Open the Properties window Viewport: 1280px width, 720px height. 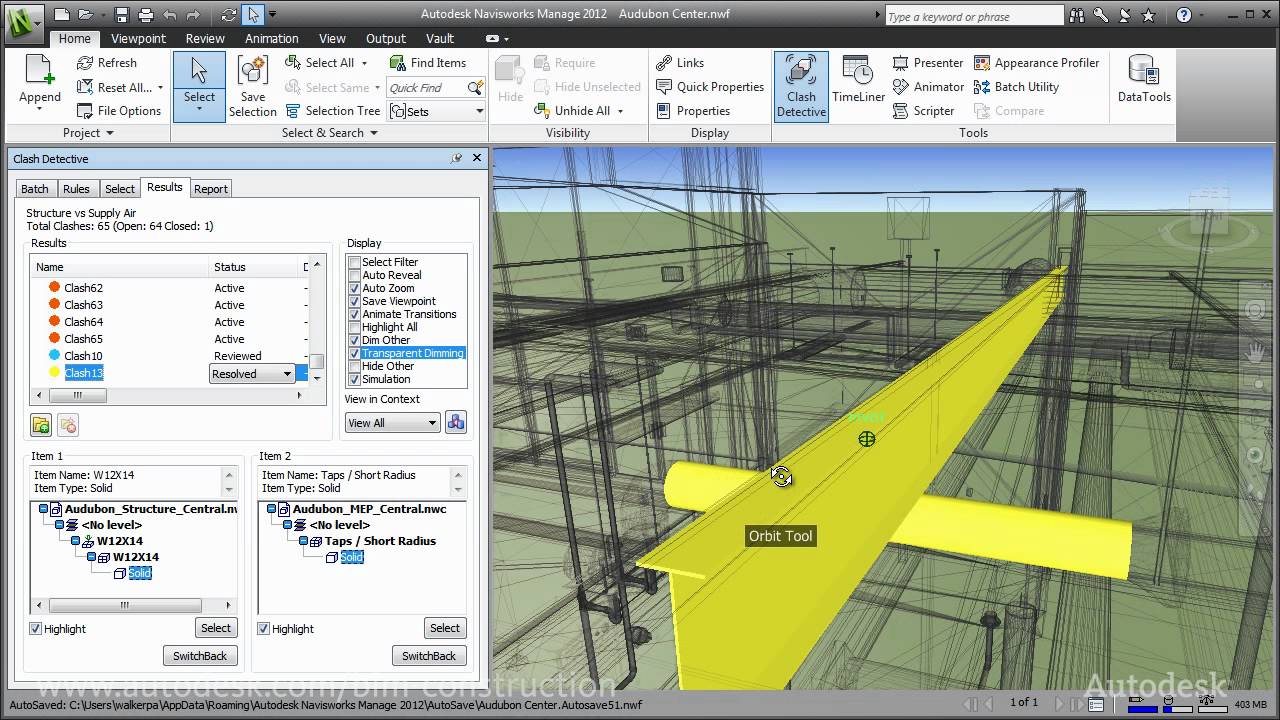click(x=693, y=111)
